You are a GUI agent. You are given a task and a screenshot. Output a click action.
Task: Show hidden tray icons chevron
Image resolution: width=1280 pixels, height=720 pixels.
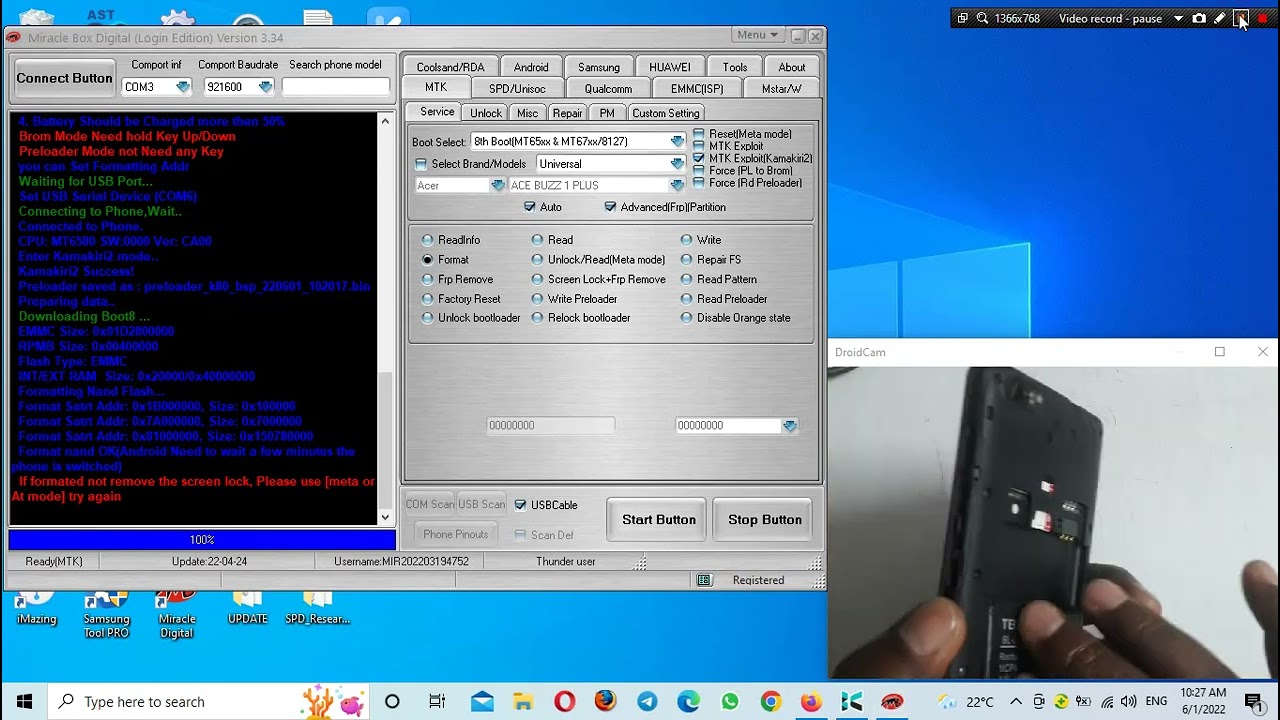tap(1016, 701)
